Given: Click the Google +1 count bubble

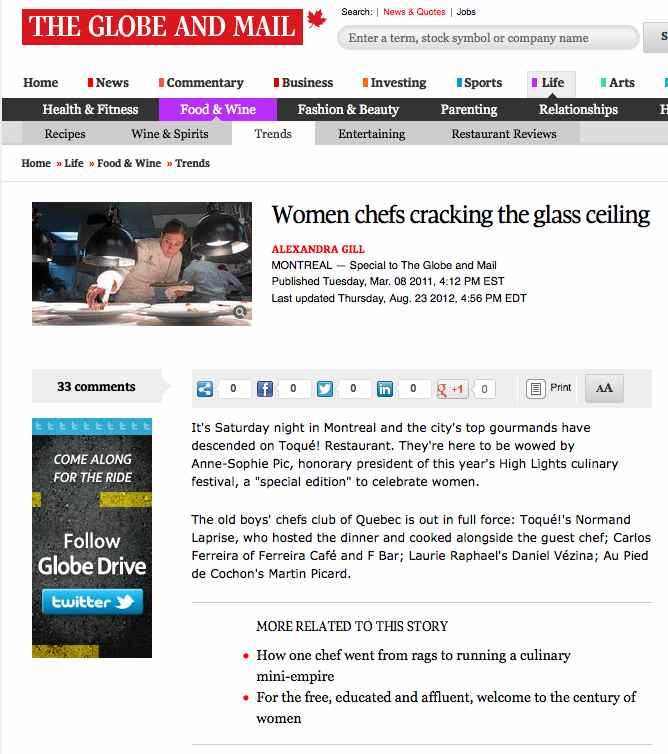Looking at the screenshot, I should point(484,389).
